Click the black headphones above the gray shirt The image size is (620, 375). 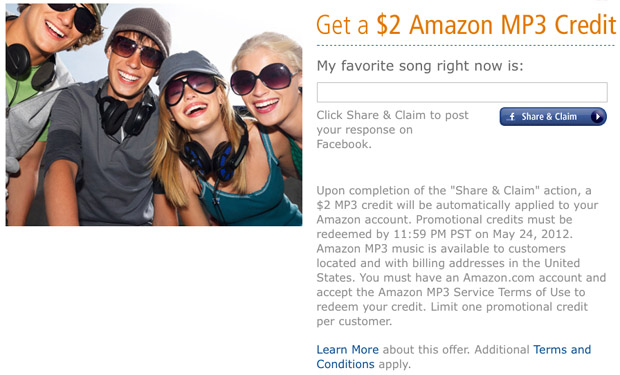(x=126, y=111)
